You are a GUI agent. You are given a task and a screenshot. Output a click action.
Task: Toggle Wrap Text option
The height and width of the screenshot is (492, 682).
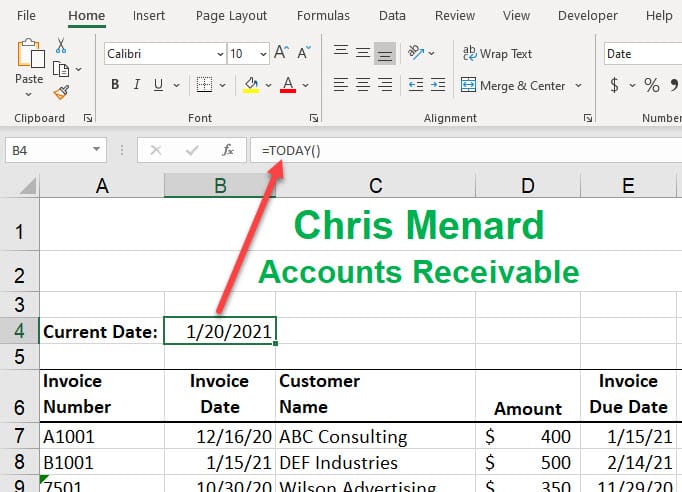click(496, 53)
